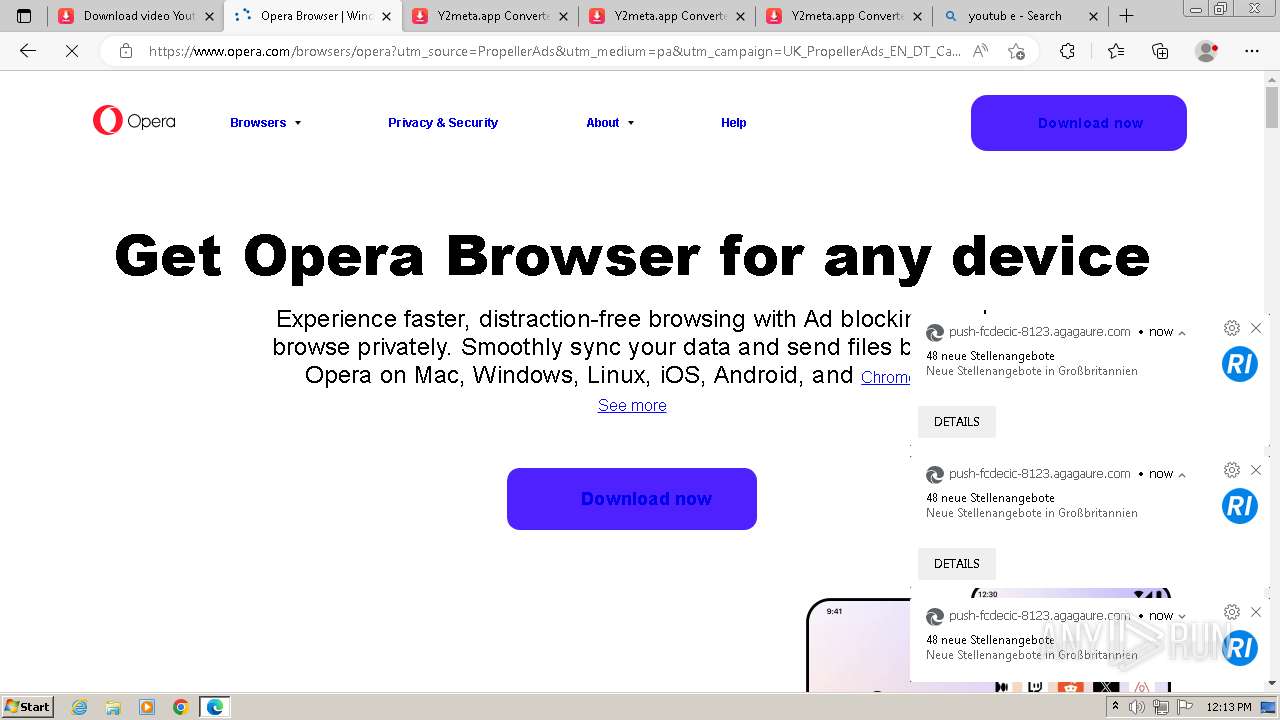Dismiss the topmost push notification
Screen dimensions: 1280x720
pyautogui.click(x=1256, y=328)
